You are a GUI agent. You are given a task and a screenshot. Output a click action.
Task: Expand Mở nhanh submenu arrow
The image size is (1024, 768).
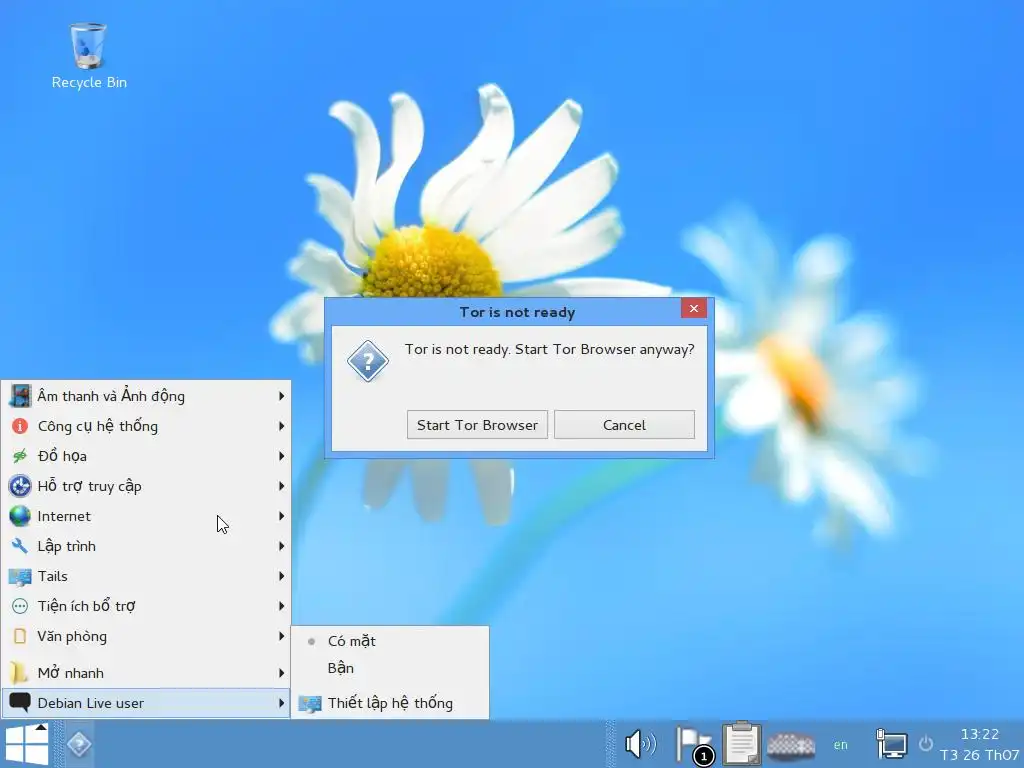point(281,673)
